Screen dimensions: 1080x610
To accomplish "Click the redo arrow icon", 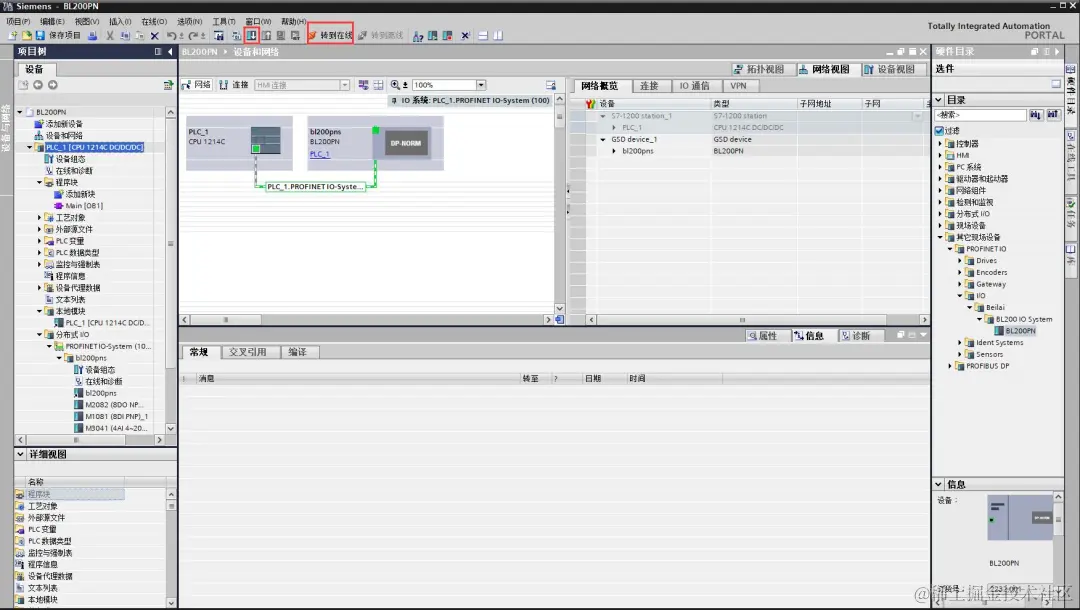I will (194, 35).
